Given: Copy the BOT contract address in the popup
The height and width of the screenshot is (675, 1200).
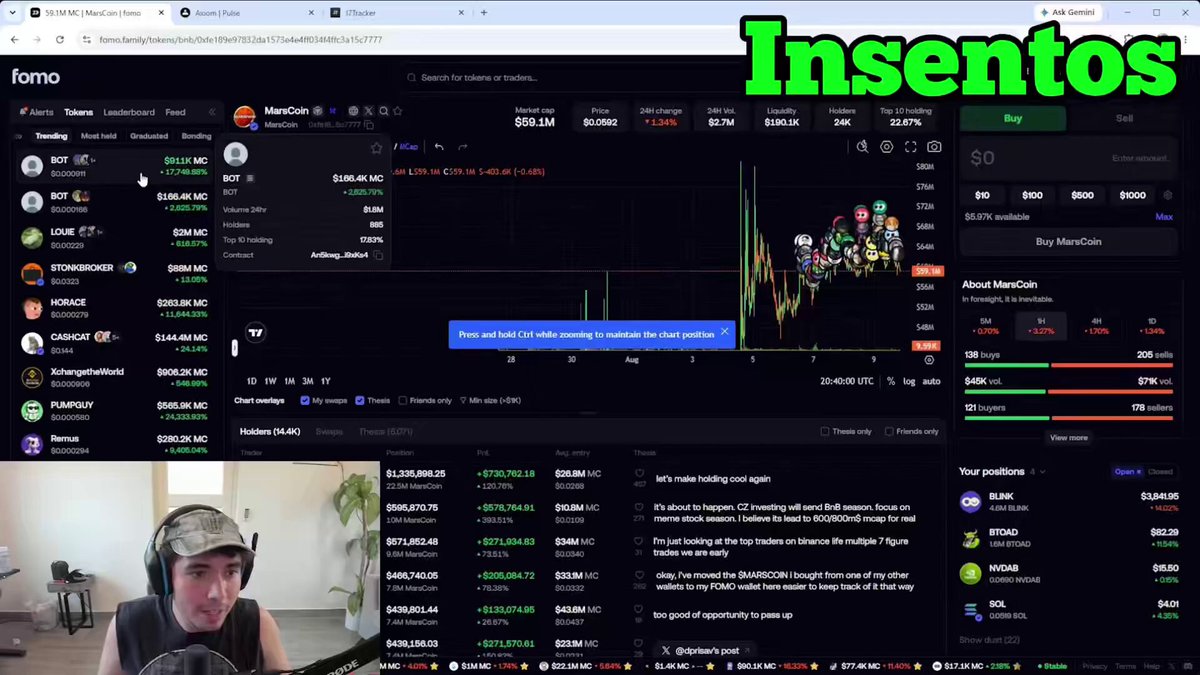Looking at the screenshot, I should coord(378,255).
